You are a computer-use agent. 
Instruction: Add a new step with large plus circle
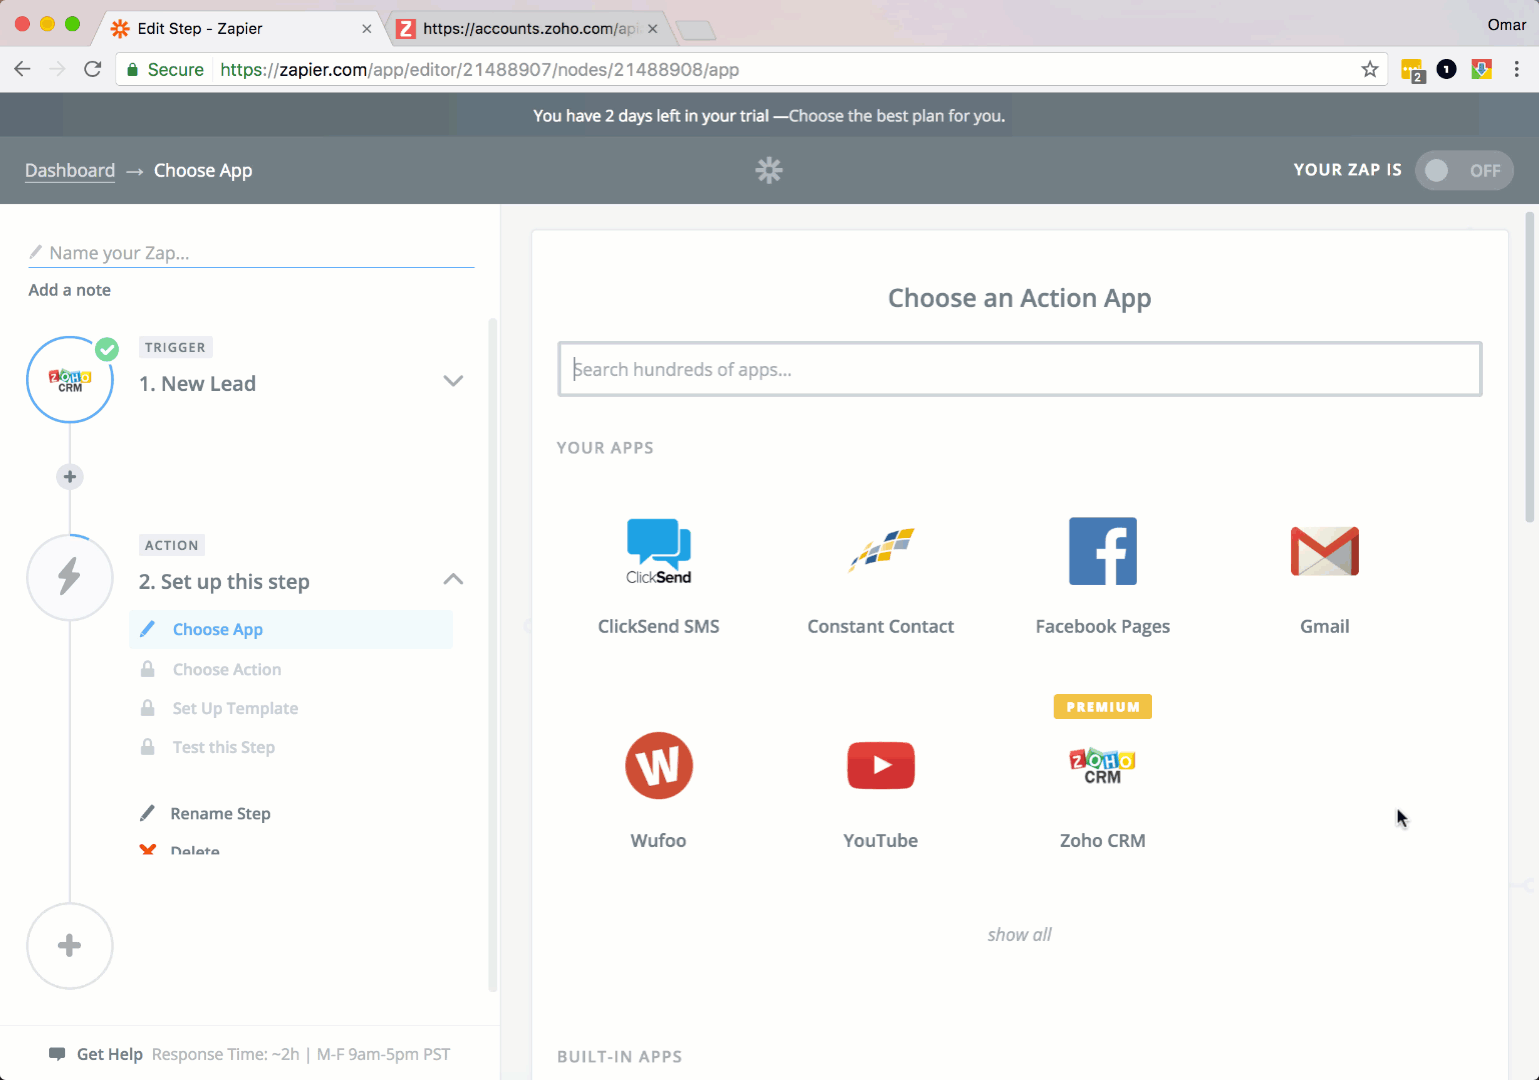point(70,946)
